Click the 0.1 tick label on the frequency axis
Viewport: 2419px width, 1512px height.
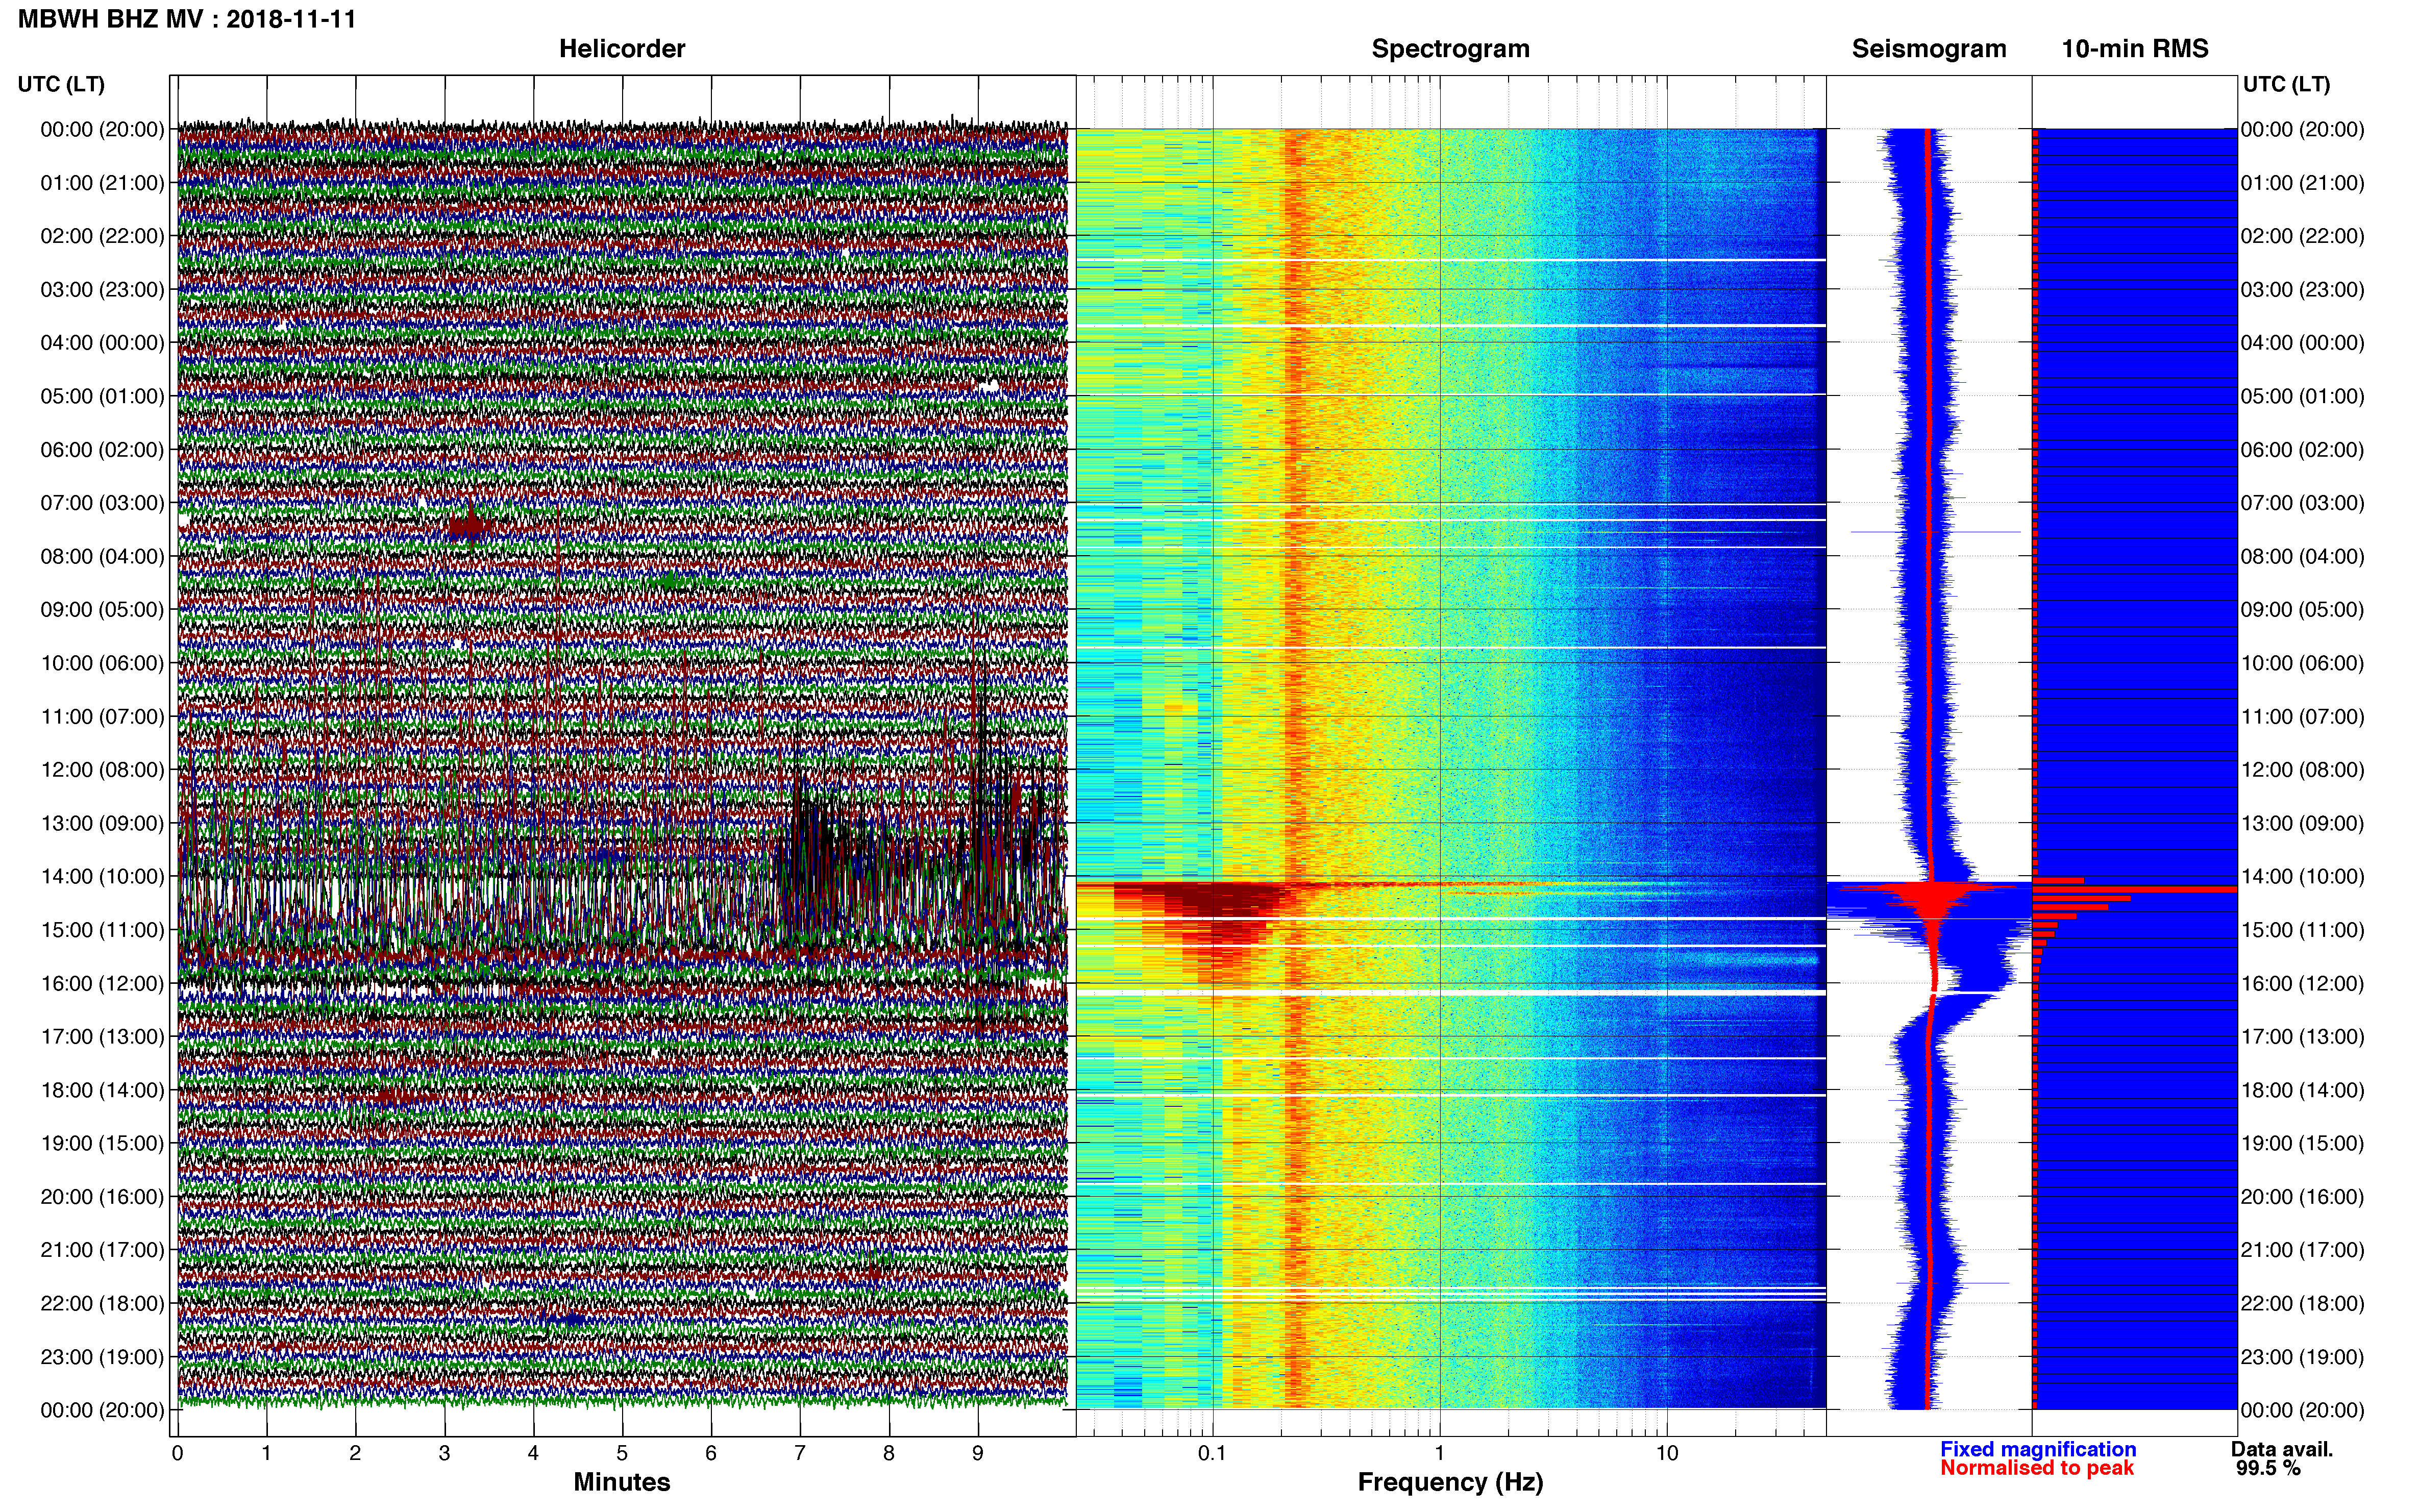[x=1212, y=1453]
